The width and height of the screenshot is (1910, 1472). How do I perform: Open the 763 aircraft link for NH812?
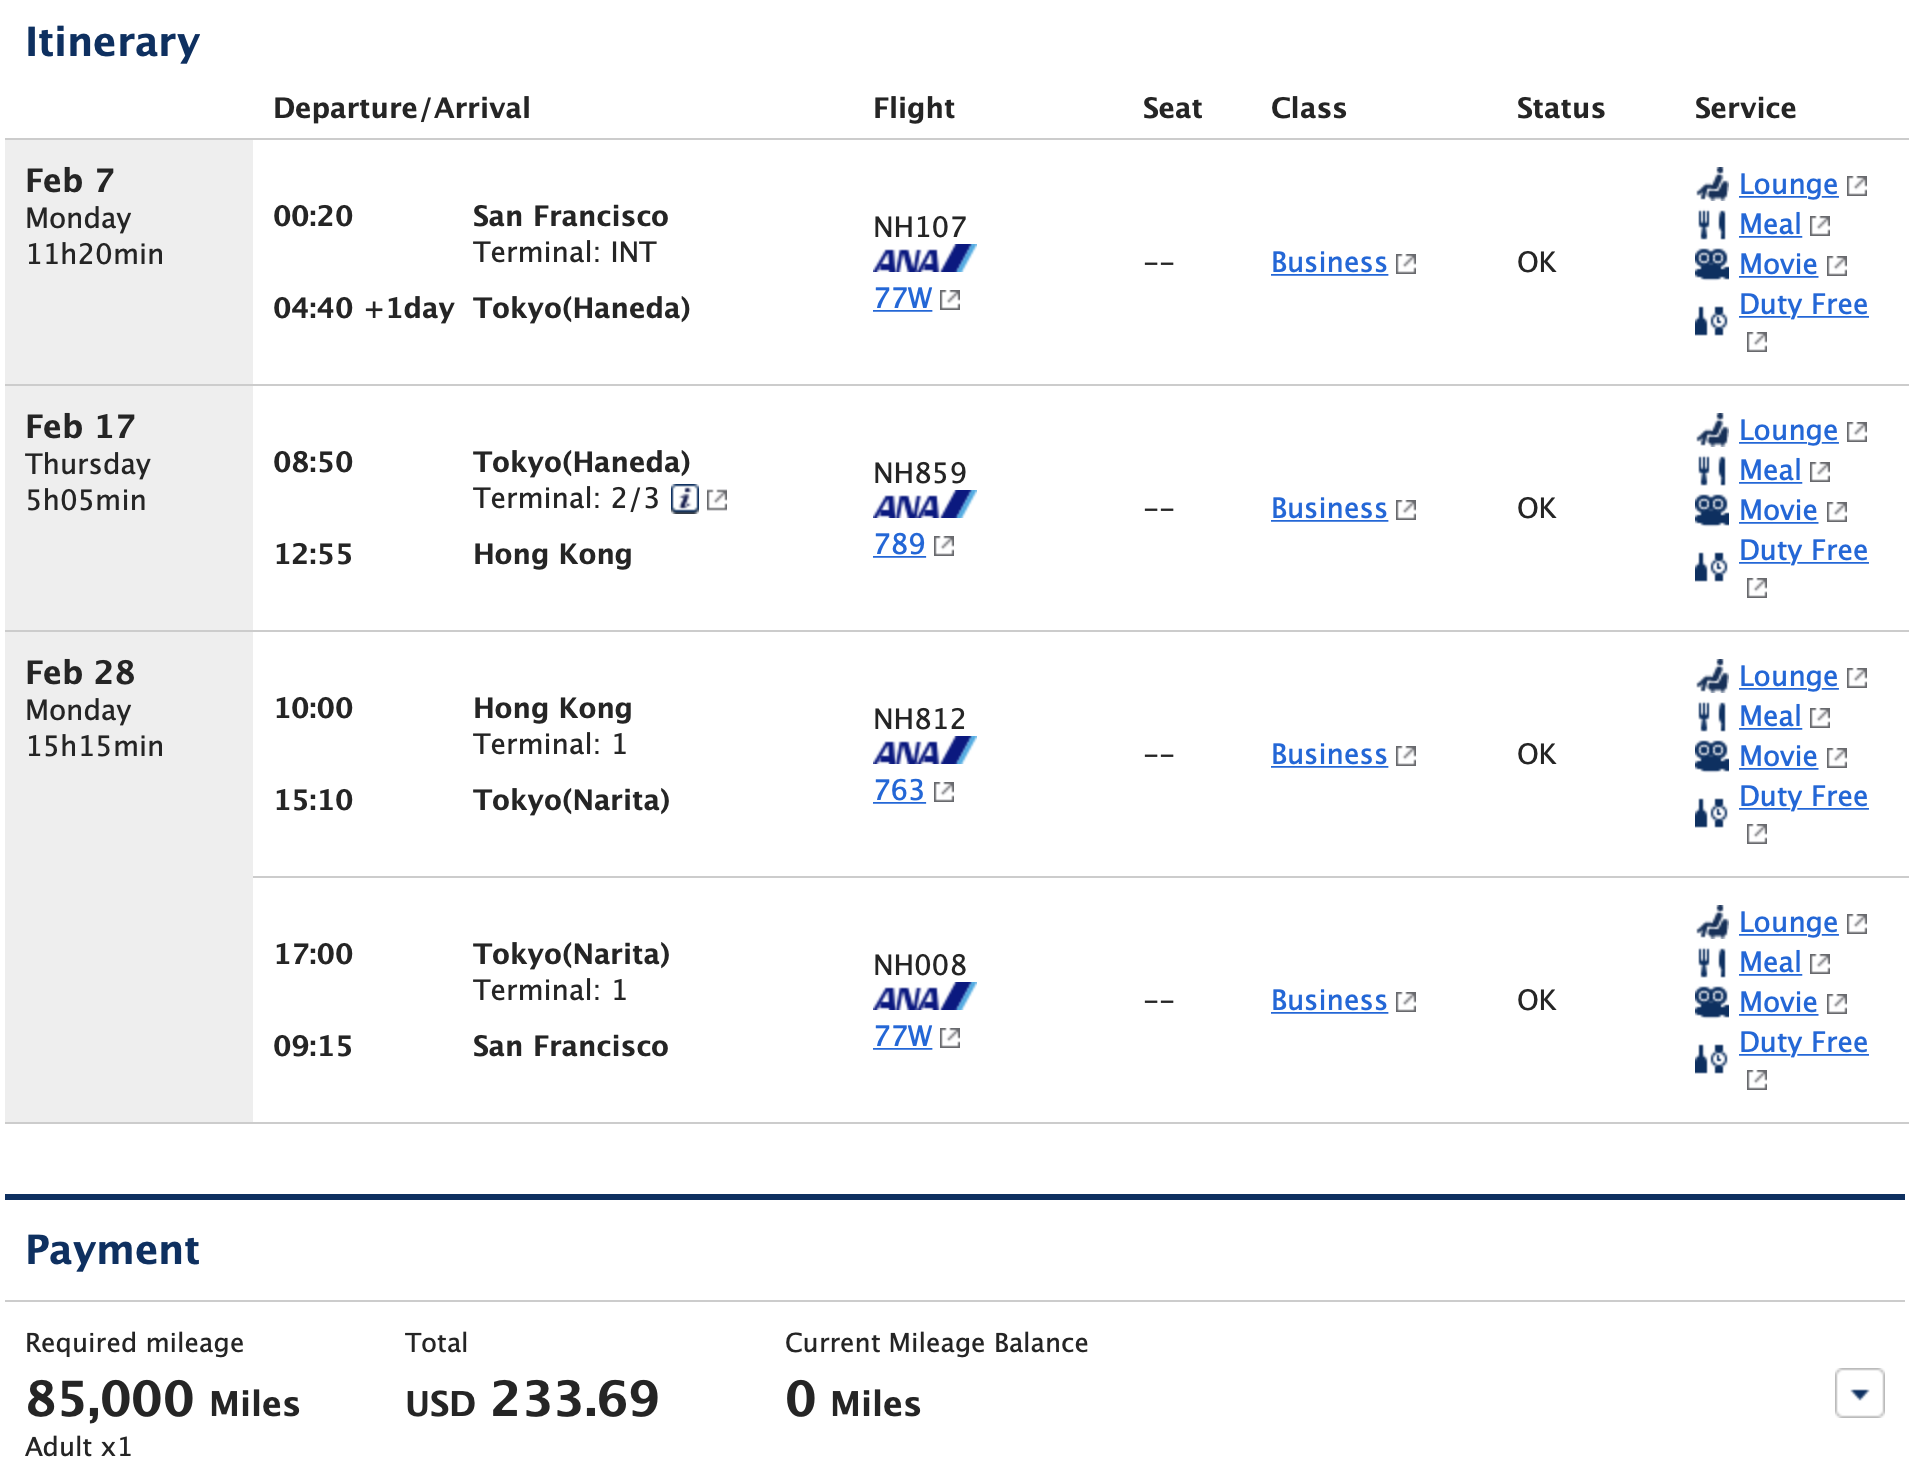pyautogui.click(x=898, y=791)
